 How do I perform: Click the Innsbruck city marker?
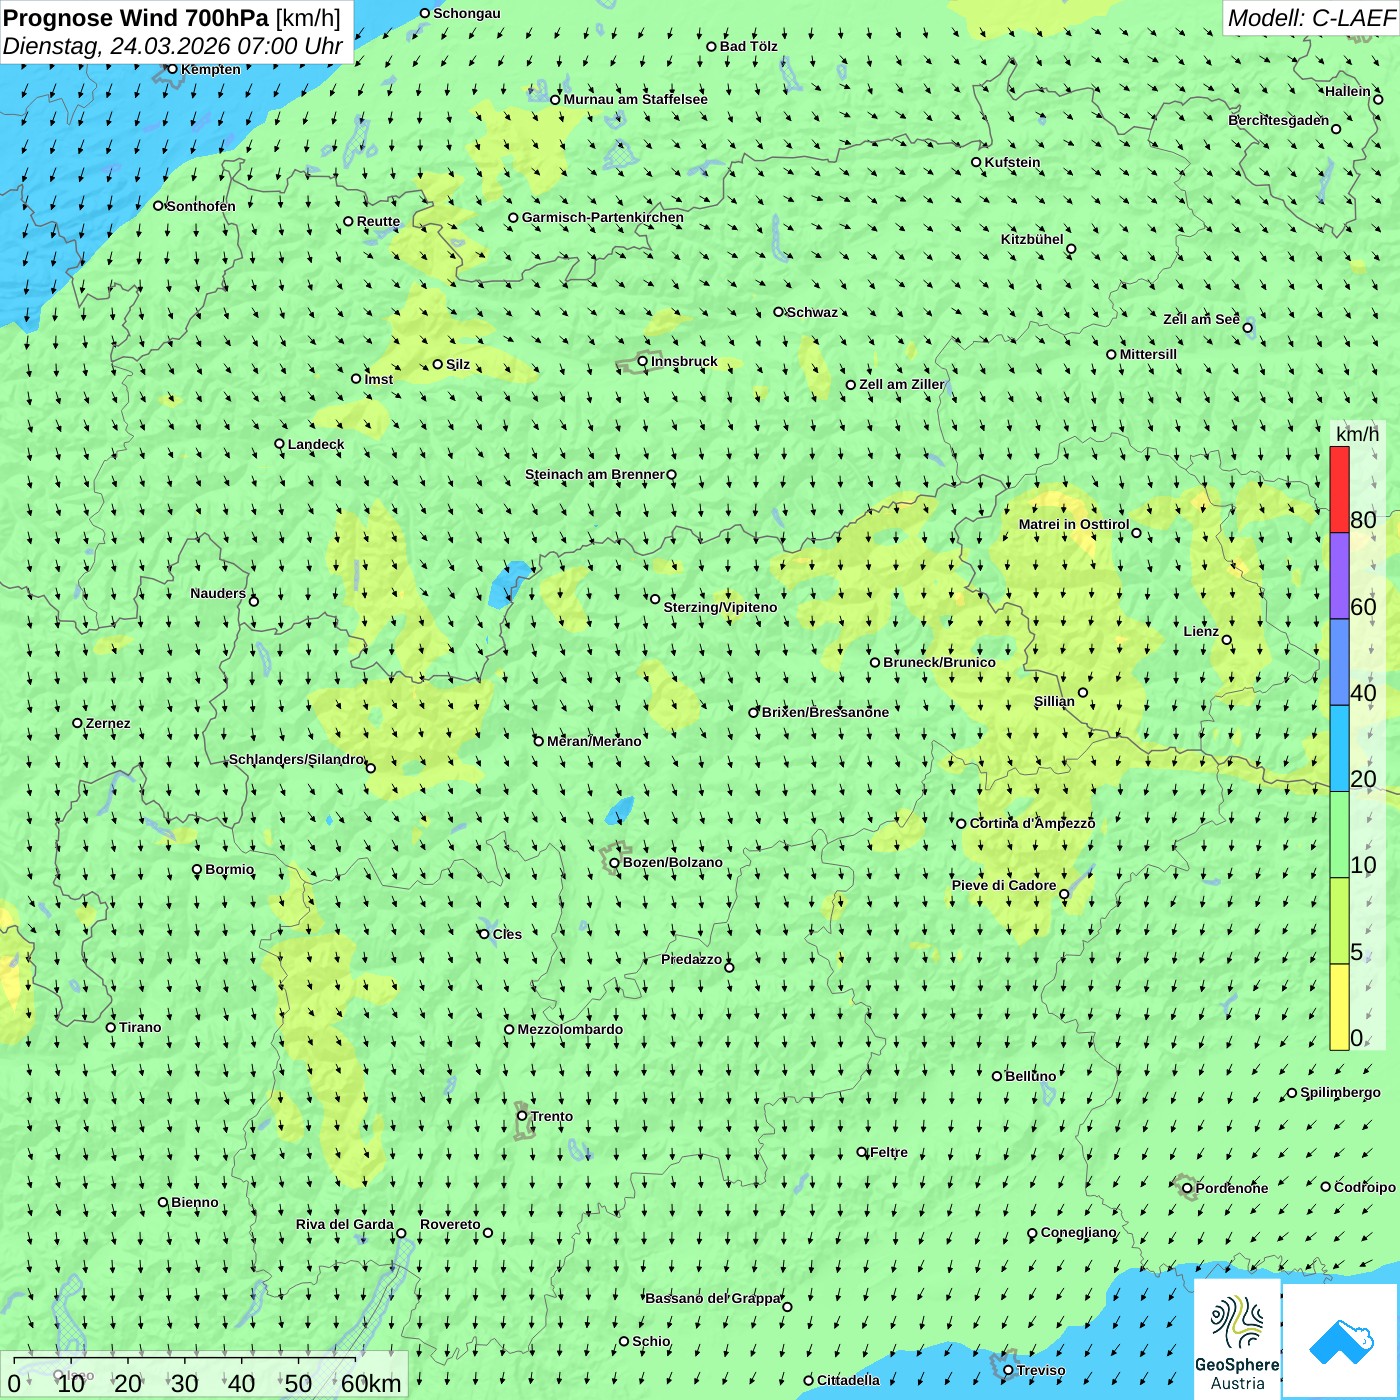pyautogui.click(x=643, y=361)
